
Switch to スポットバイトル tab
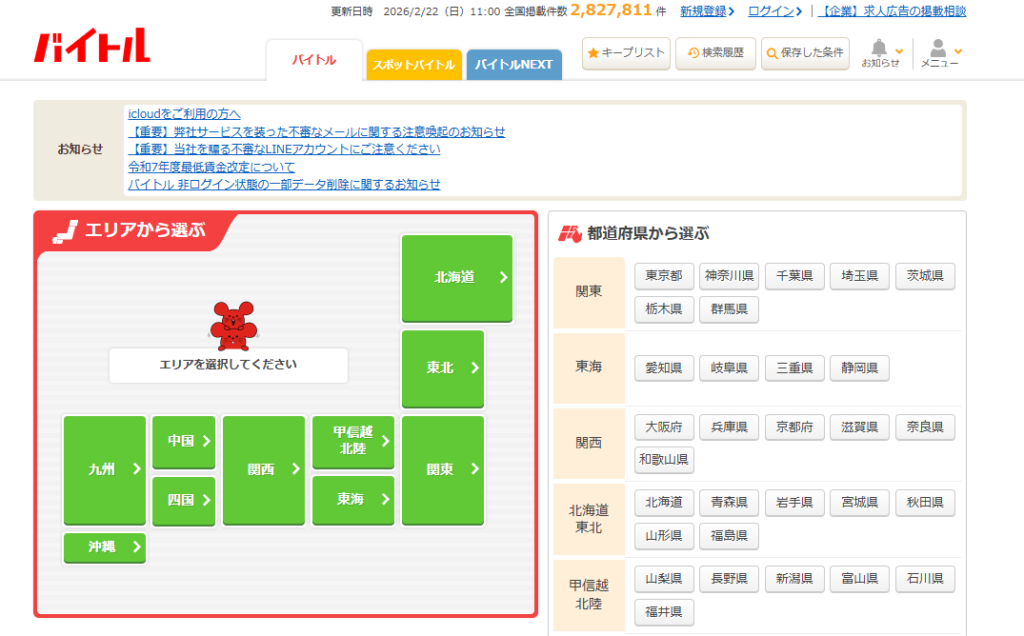click(x=413, y=65)
